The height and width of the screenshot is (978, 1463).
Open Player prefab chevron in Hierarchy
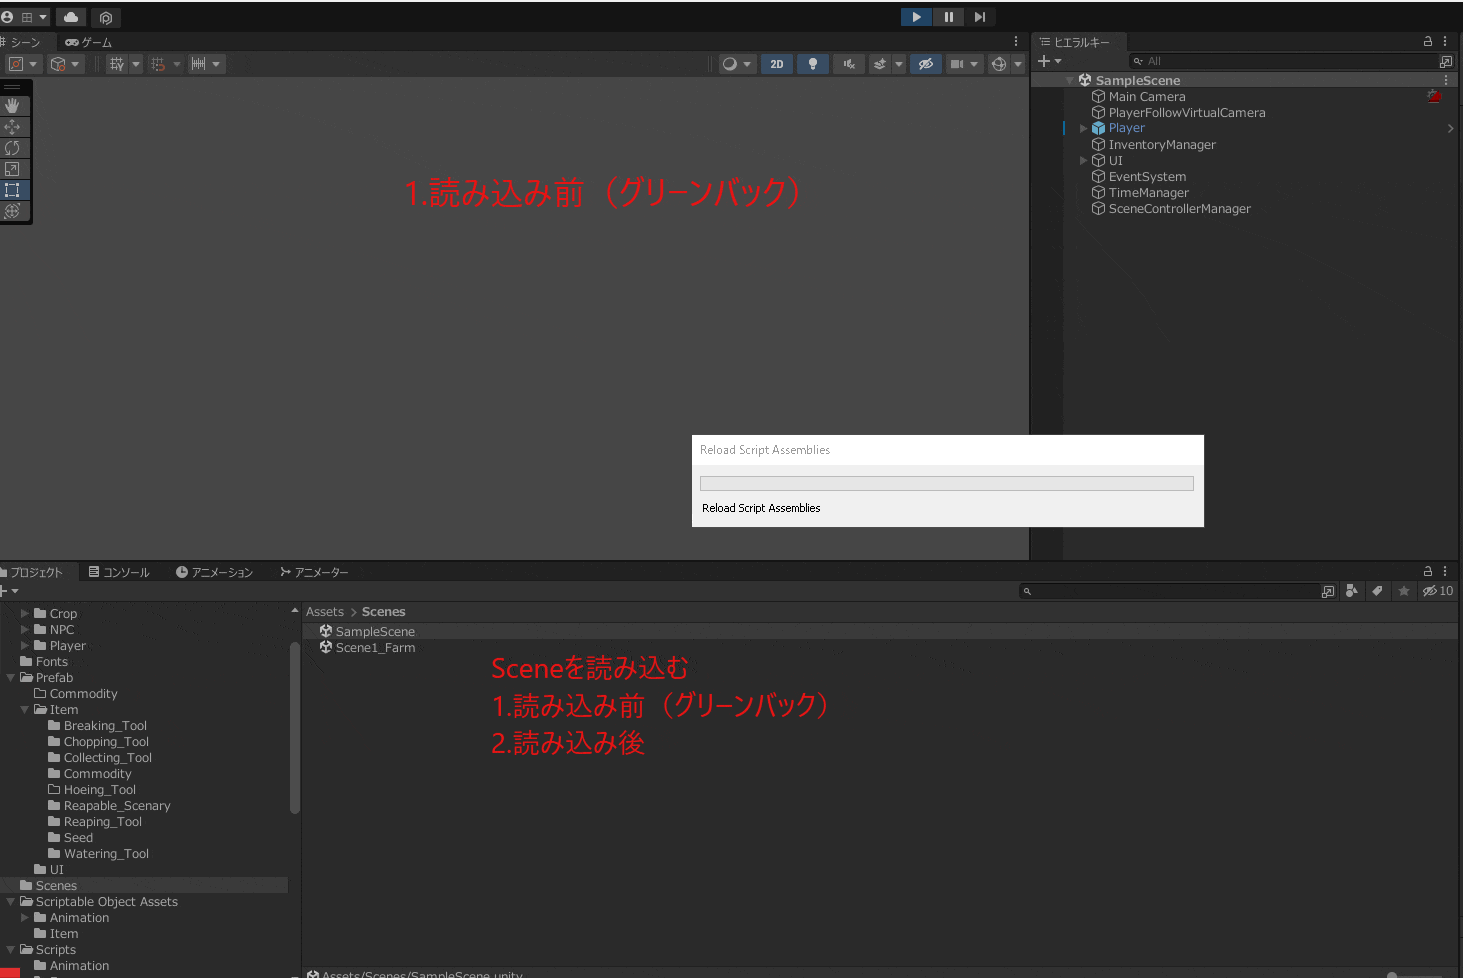(1450, 128)
